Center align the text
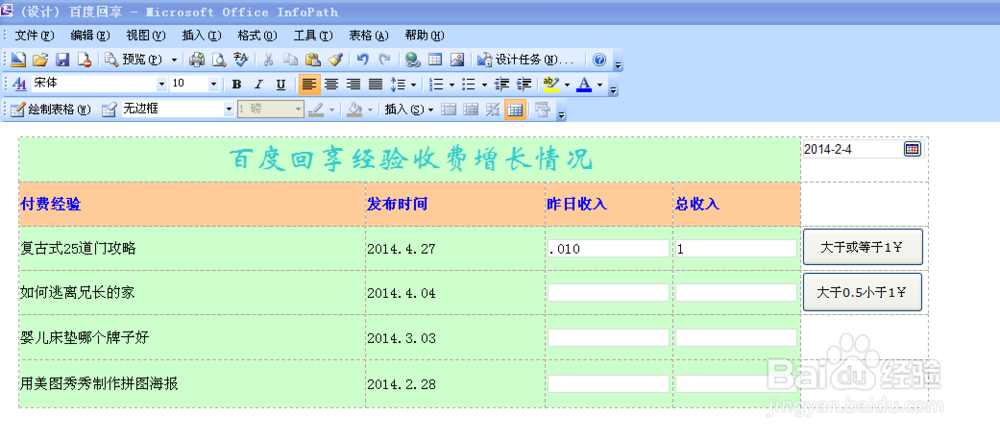Screen dimensions: 1000x440 coord(331,84)
